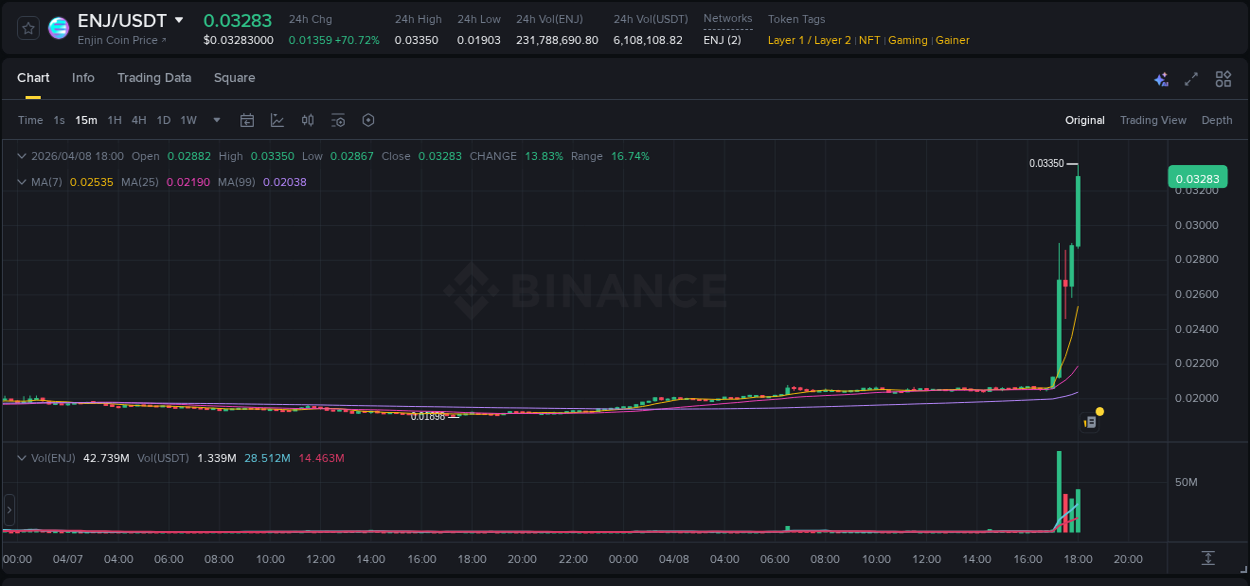Screen dimensions: 1250x586
Task: Open the indicator settings list icon
Action: click(x=338, y=120)
